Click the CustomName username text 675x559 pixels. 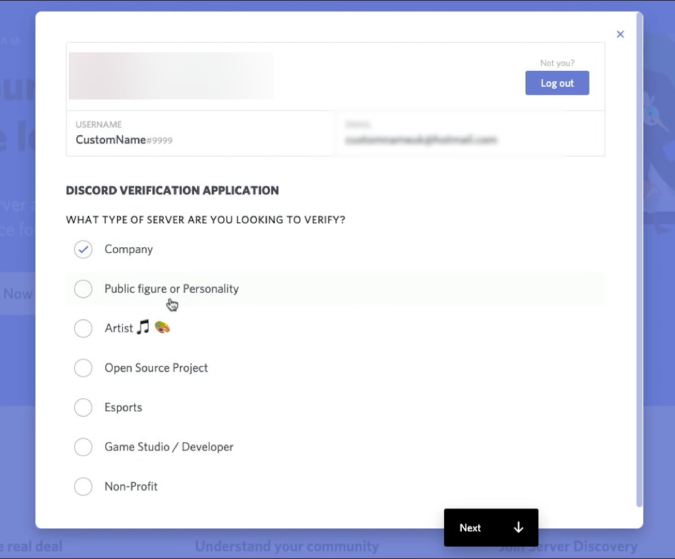click(111, 140)
